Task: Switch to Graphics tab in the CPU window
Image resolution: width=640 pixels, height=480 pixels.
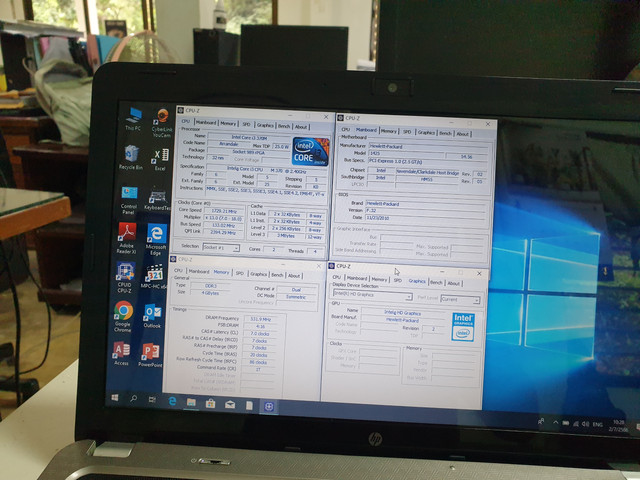Action: [x=265, y=125]
